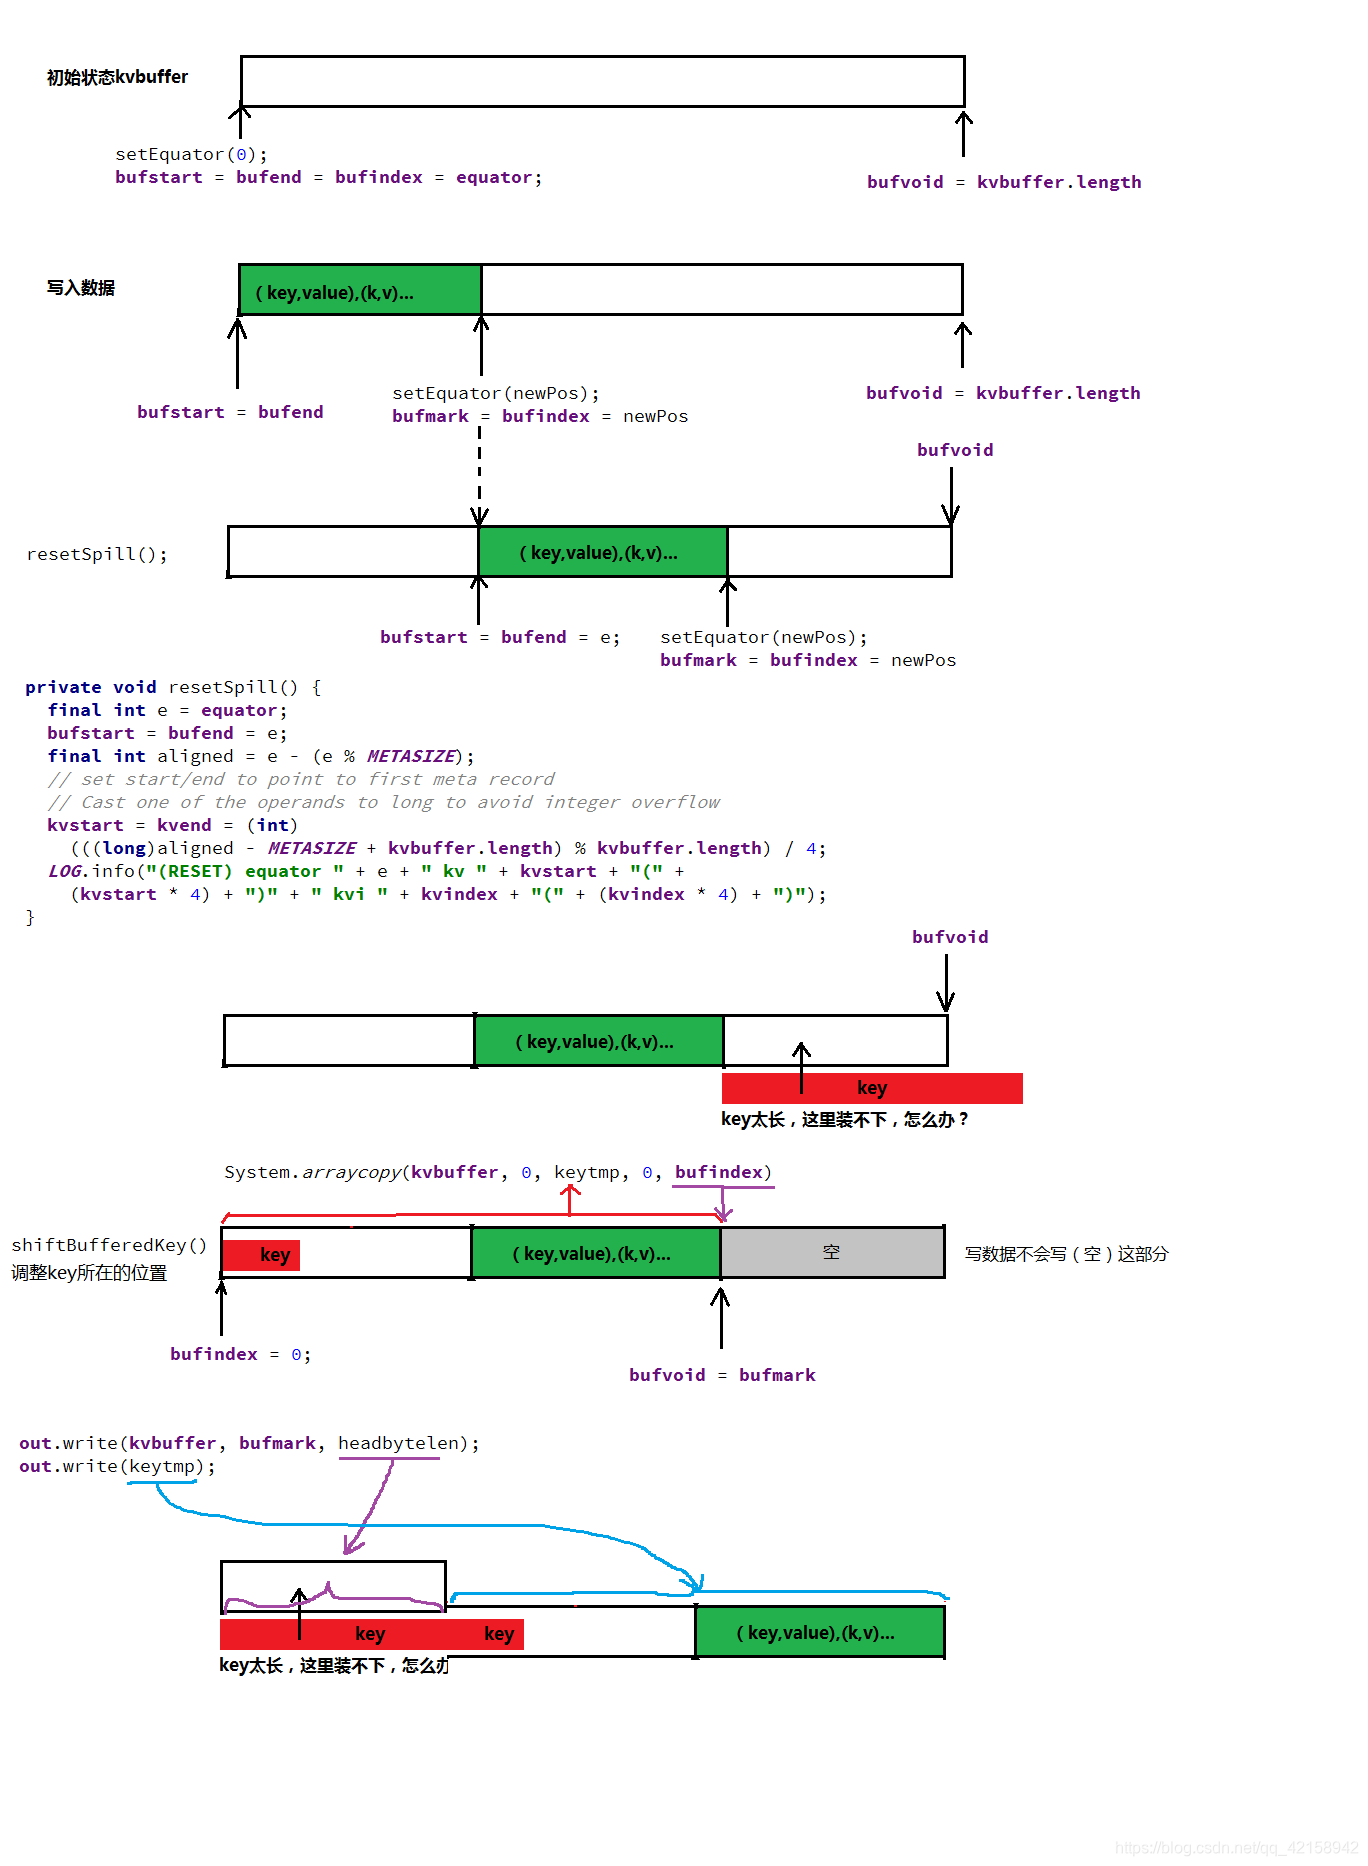Click the note "写数据不会写（空）这部分"
This screenshot has width=1368, height=1866.
coord(1066,1254)
